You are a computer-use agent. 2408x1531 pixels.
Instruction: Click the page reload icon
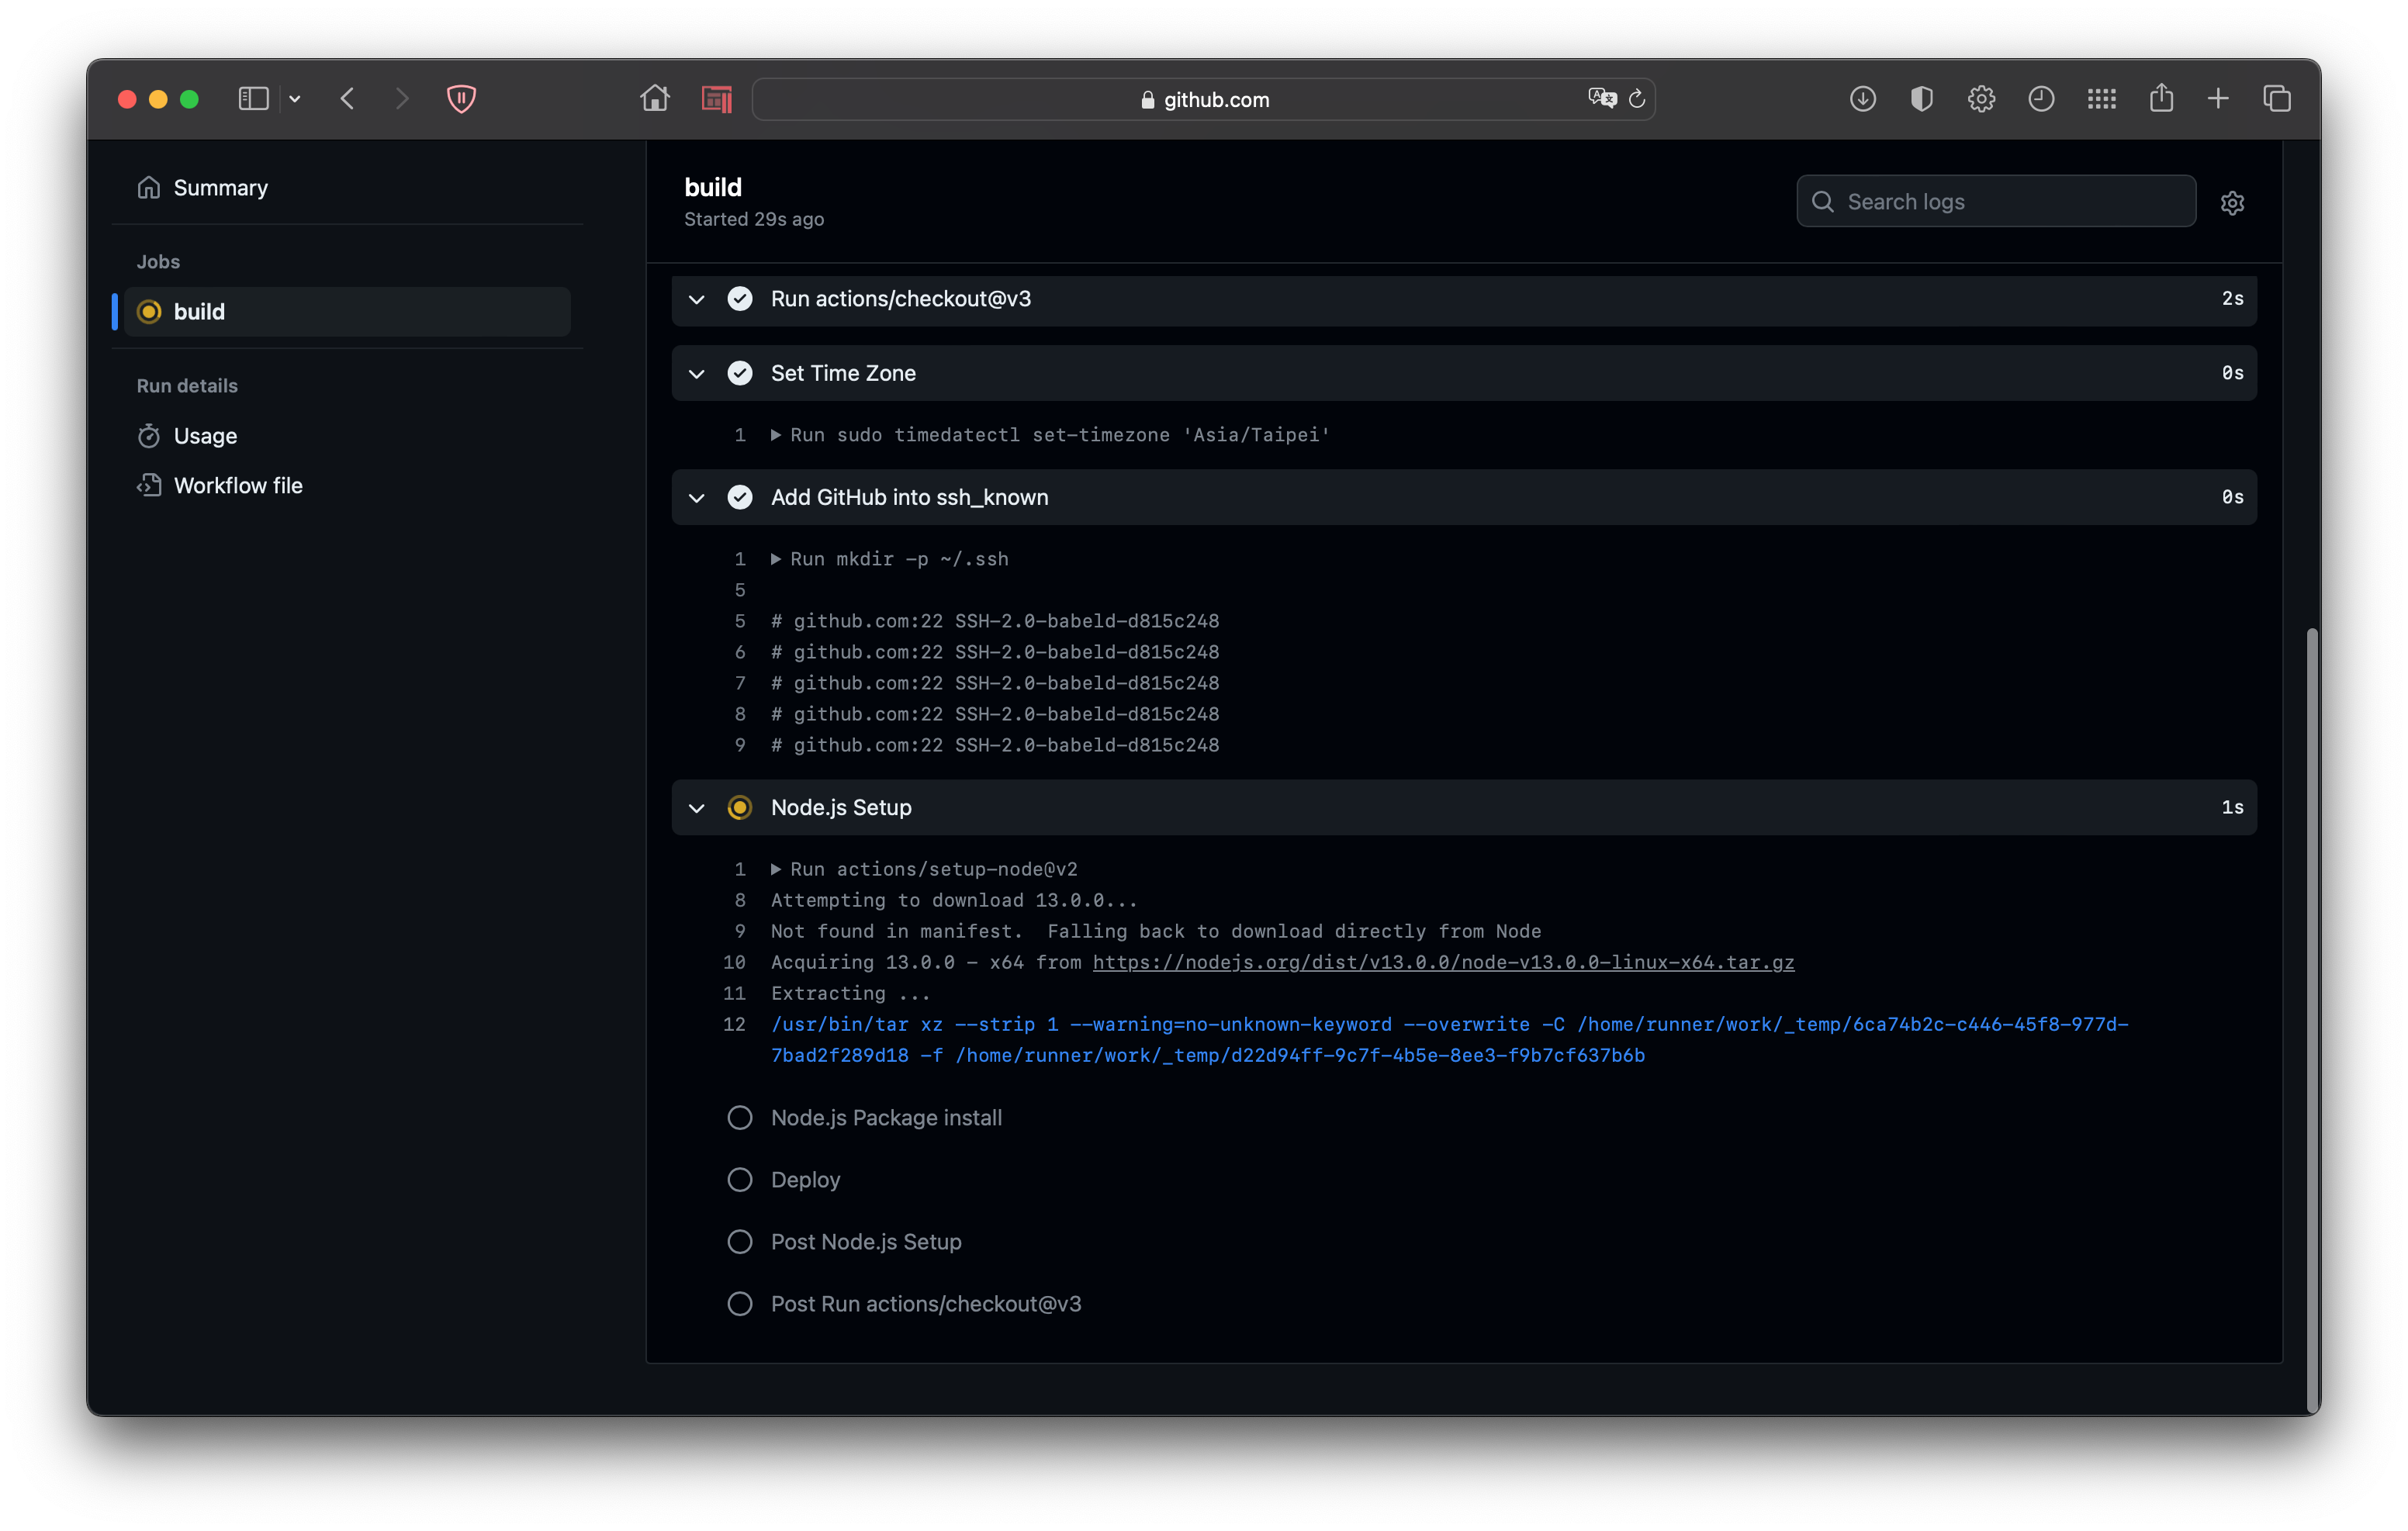(x=1637, y=98)
